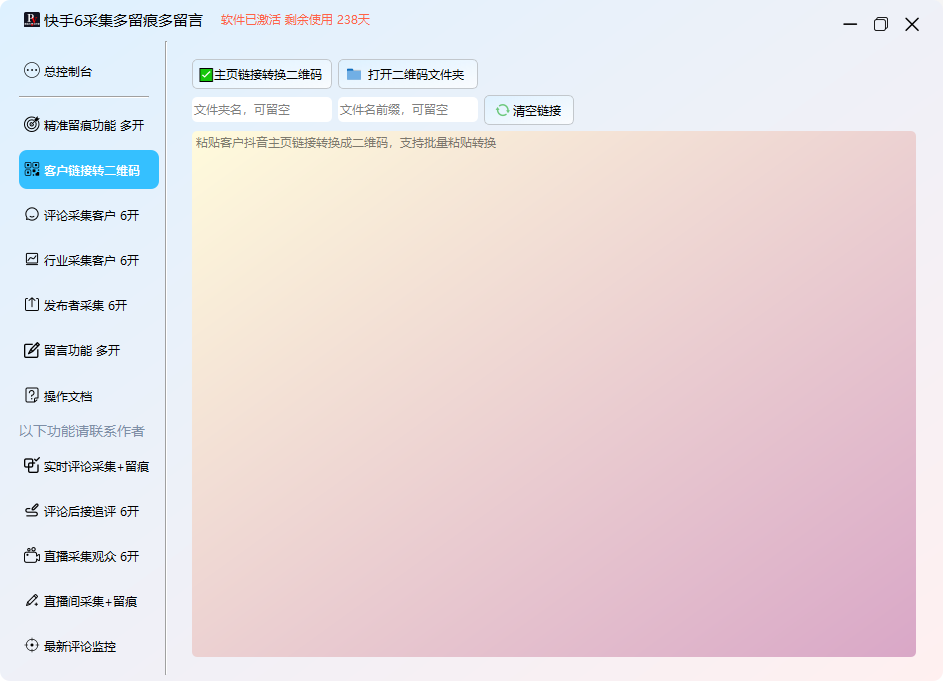
Task: Click inside the large link paste text area
Action: coord(553,400)
